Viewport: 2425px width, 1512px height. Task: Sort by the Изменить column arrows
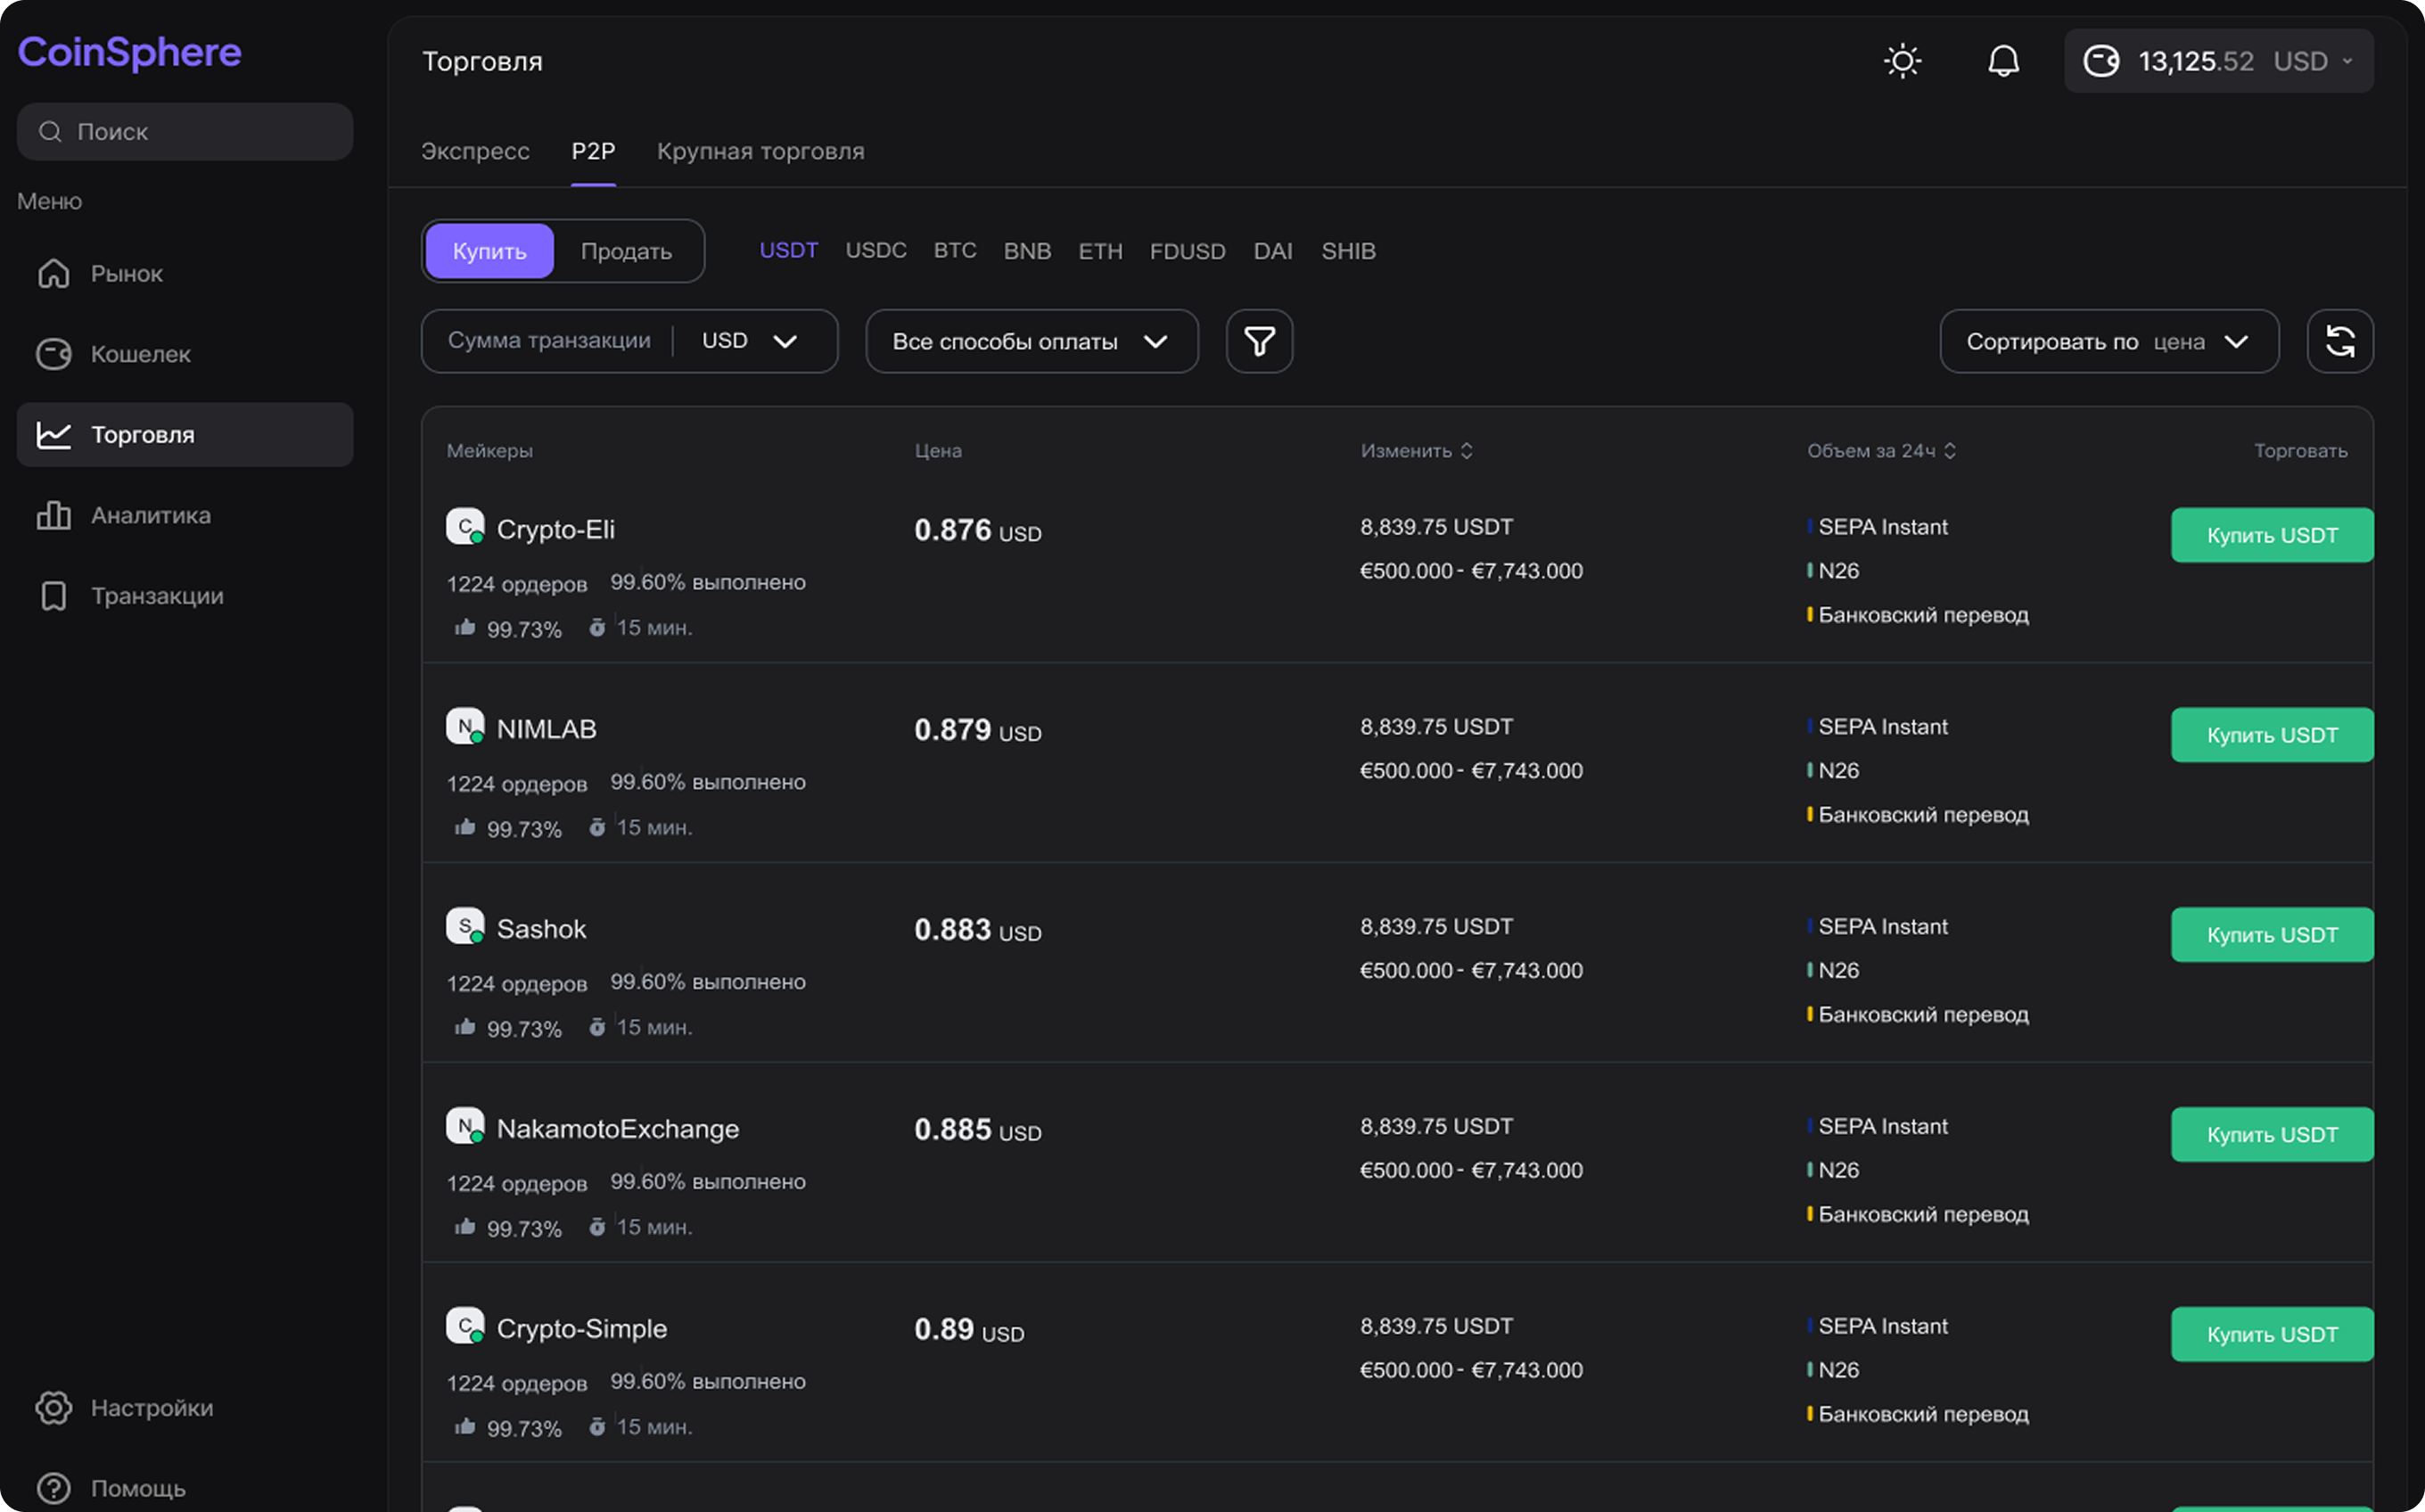coord(1466,451)
